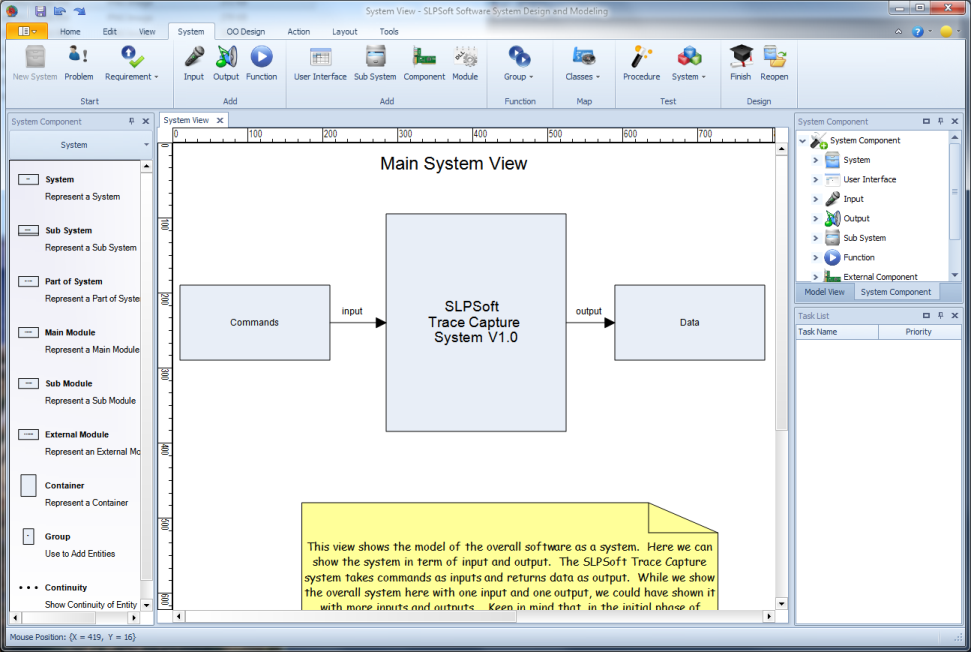Expand the Function tree node
Image resolution: width=971 pixels, height=652 pixels.
point(816,258)
